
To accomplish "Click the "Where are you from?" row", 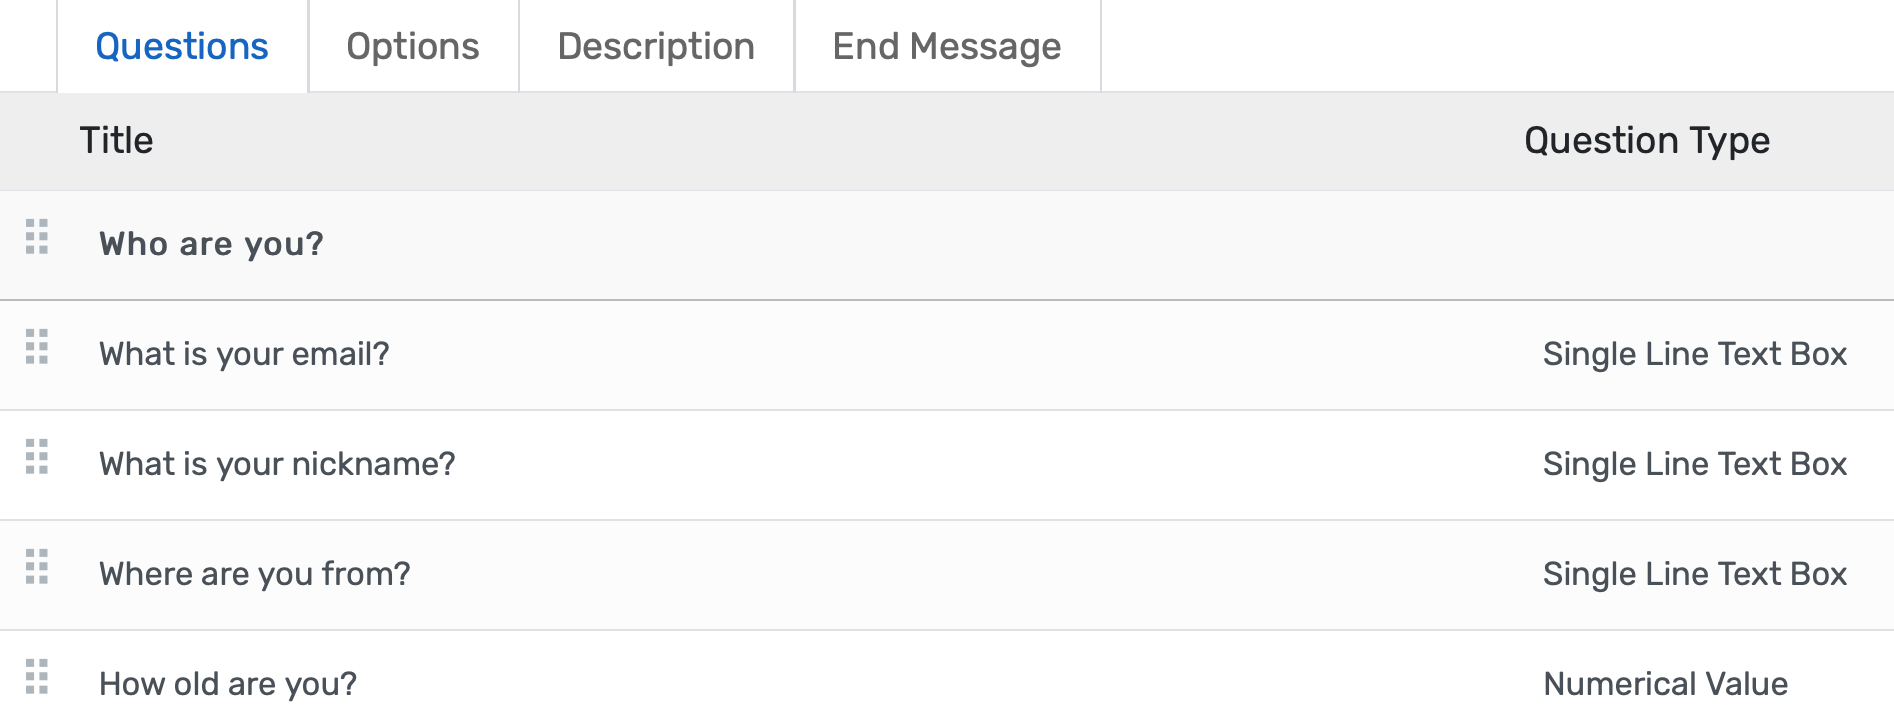I will click(x=254, y=573).
